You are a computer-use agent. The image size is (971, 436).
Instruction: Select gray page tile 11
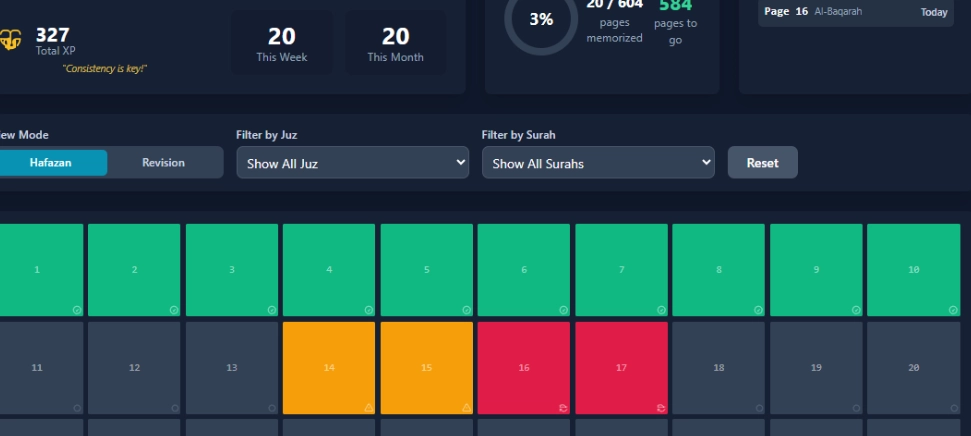point(40,368)
